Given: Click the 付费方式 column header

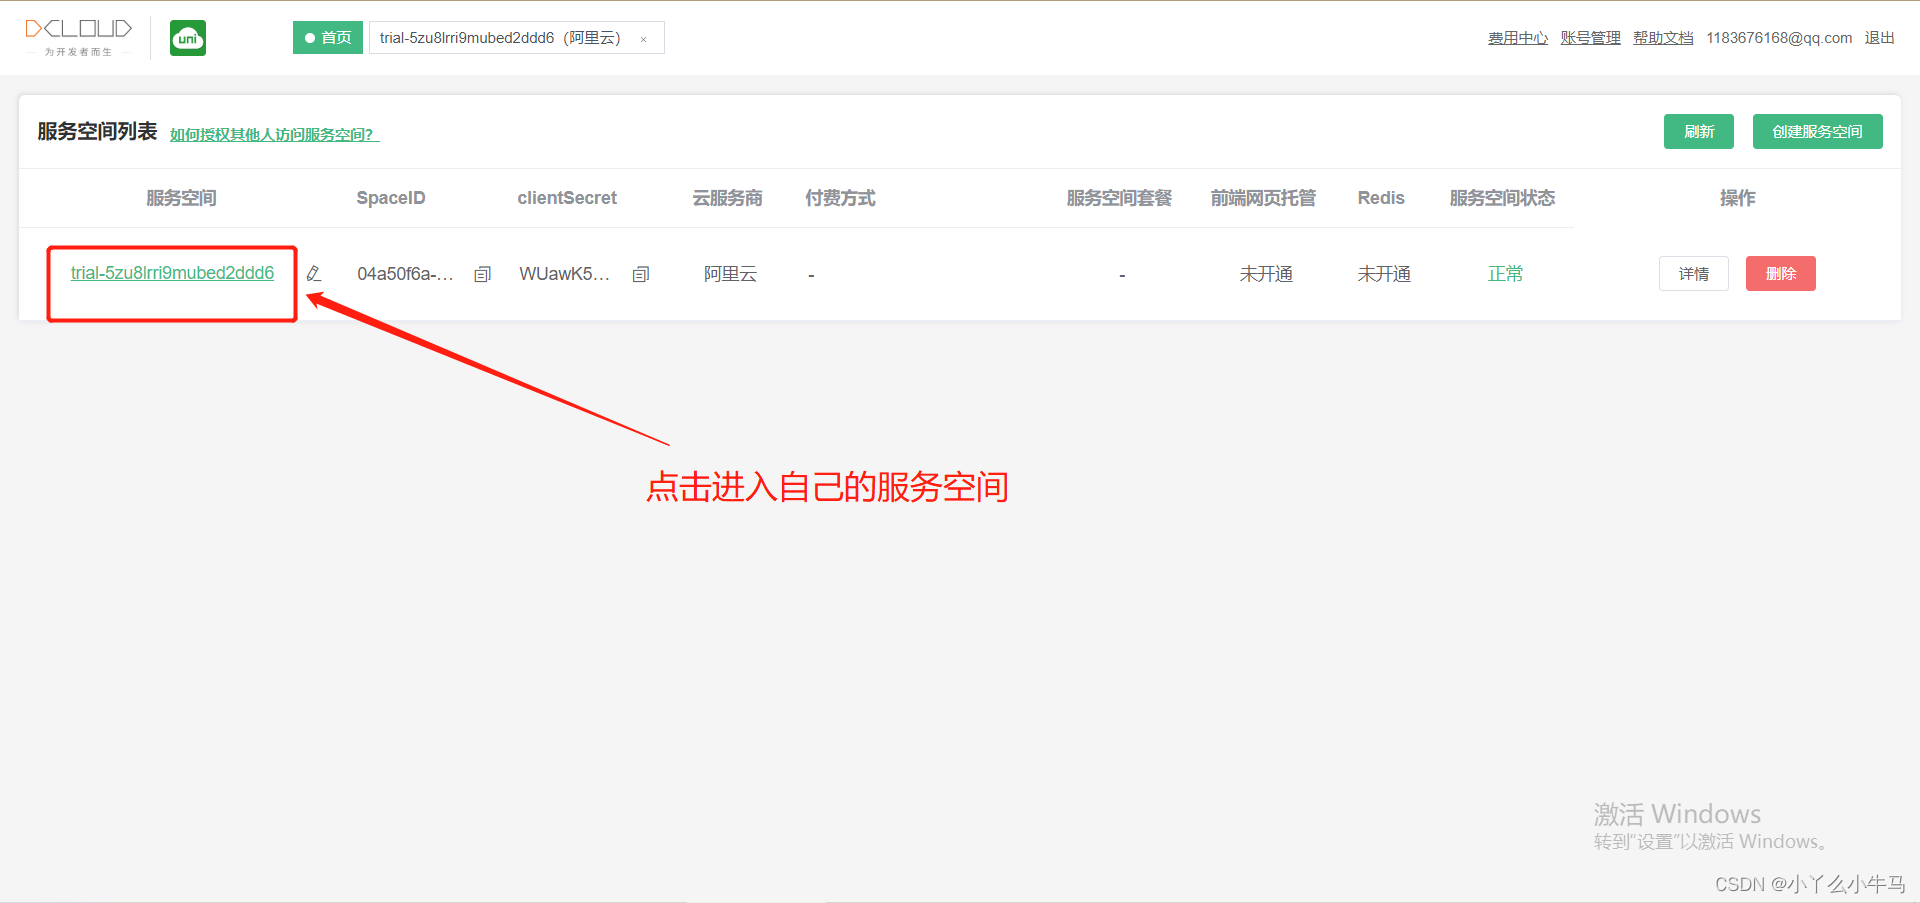Looking at the screenshot, I should [x=840, y=198].
